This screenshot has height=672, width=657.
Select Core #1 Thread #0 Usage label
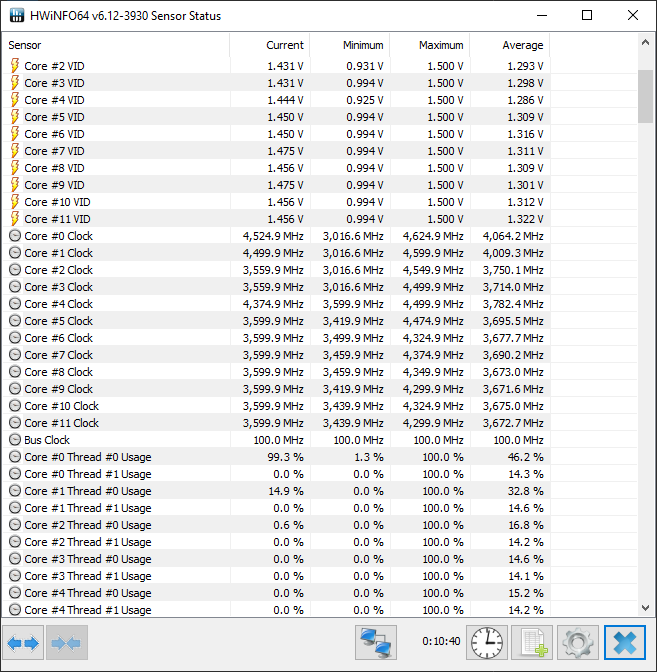point(88,491)
